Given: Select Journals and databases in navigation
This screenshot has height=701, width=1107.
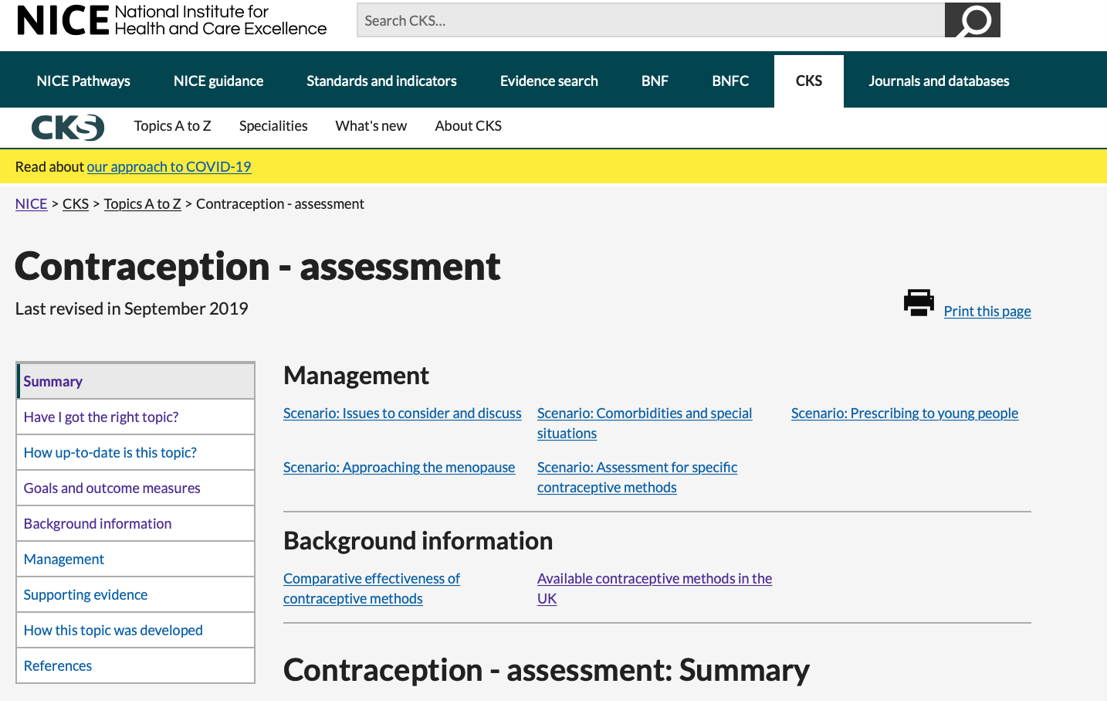Looking at the screenshot, I should pyautogui.click(x=938, y=81).
